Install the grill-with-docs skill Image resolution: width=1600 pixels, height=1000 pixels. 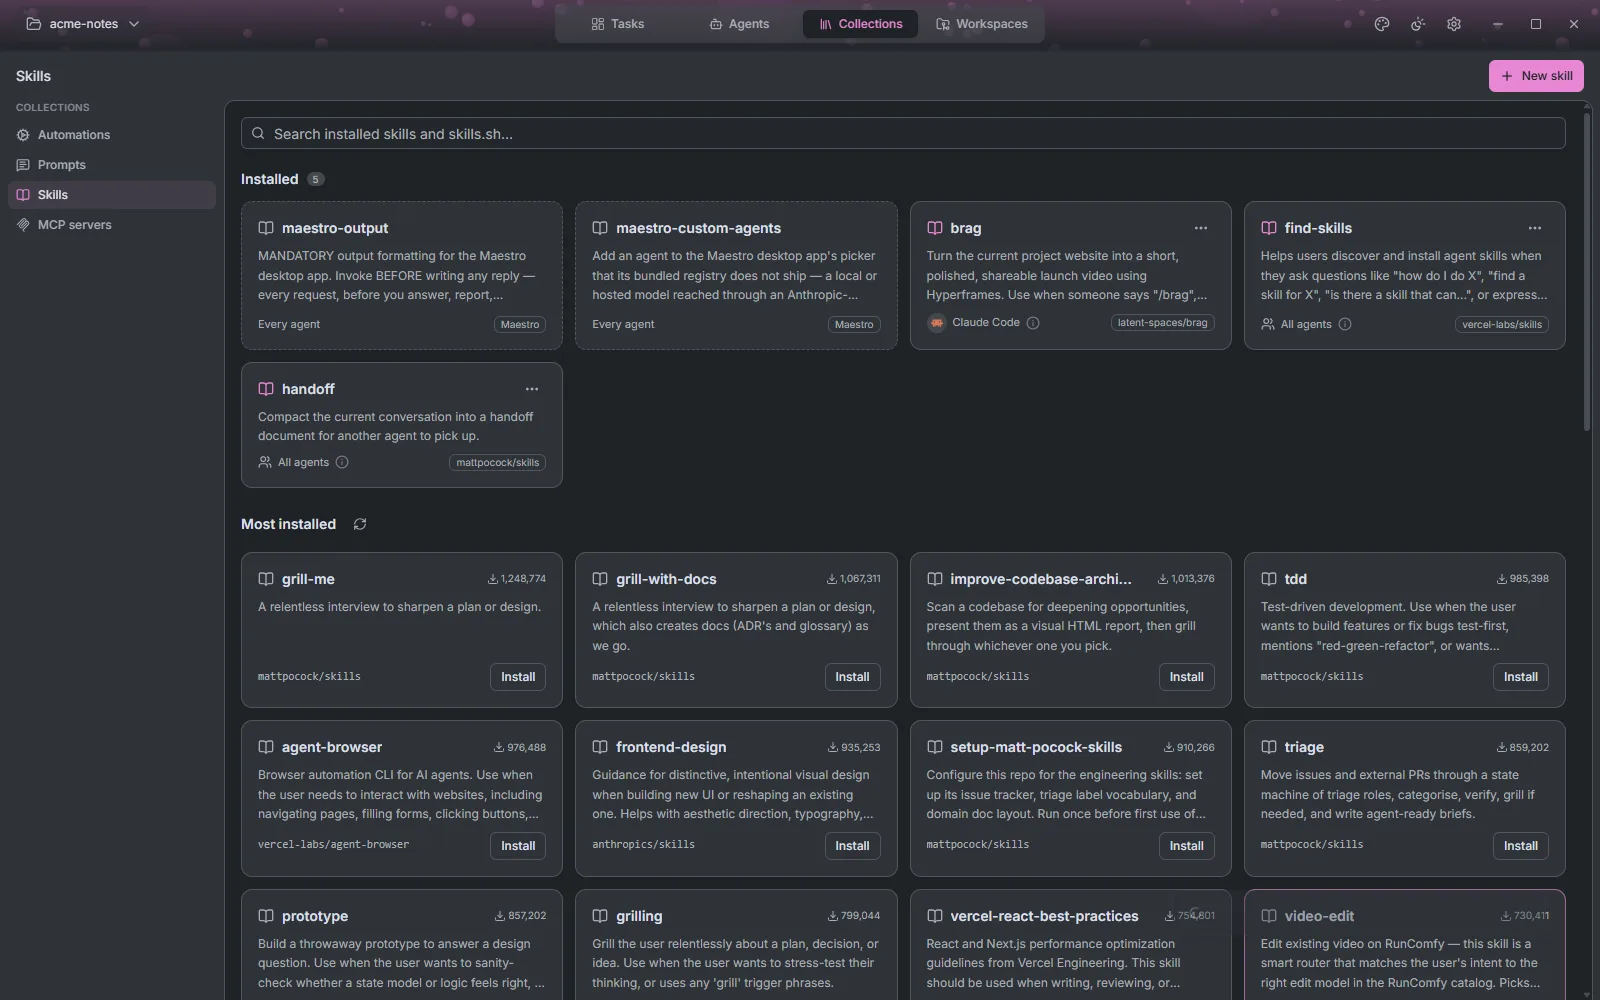(852, 677)
